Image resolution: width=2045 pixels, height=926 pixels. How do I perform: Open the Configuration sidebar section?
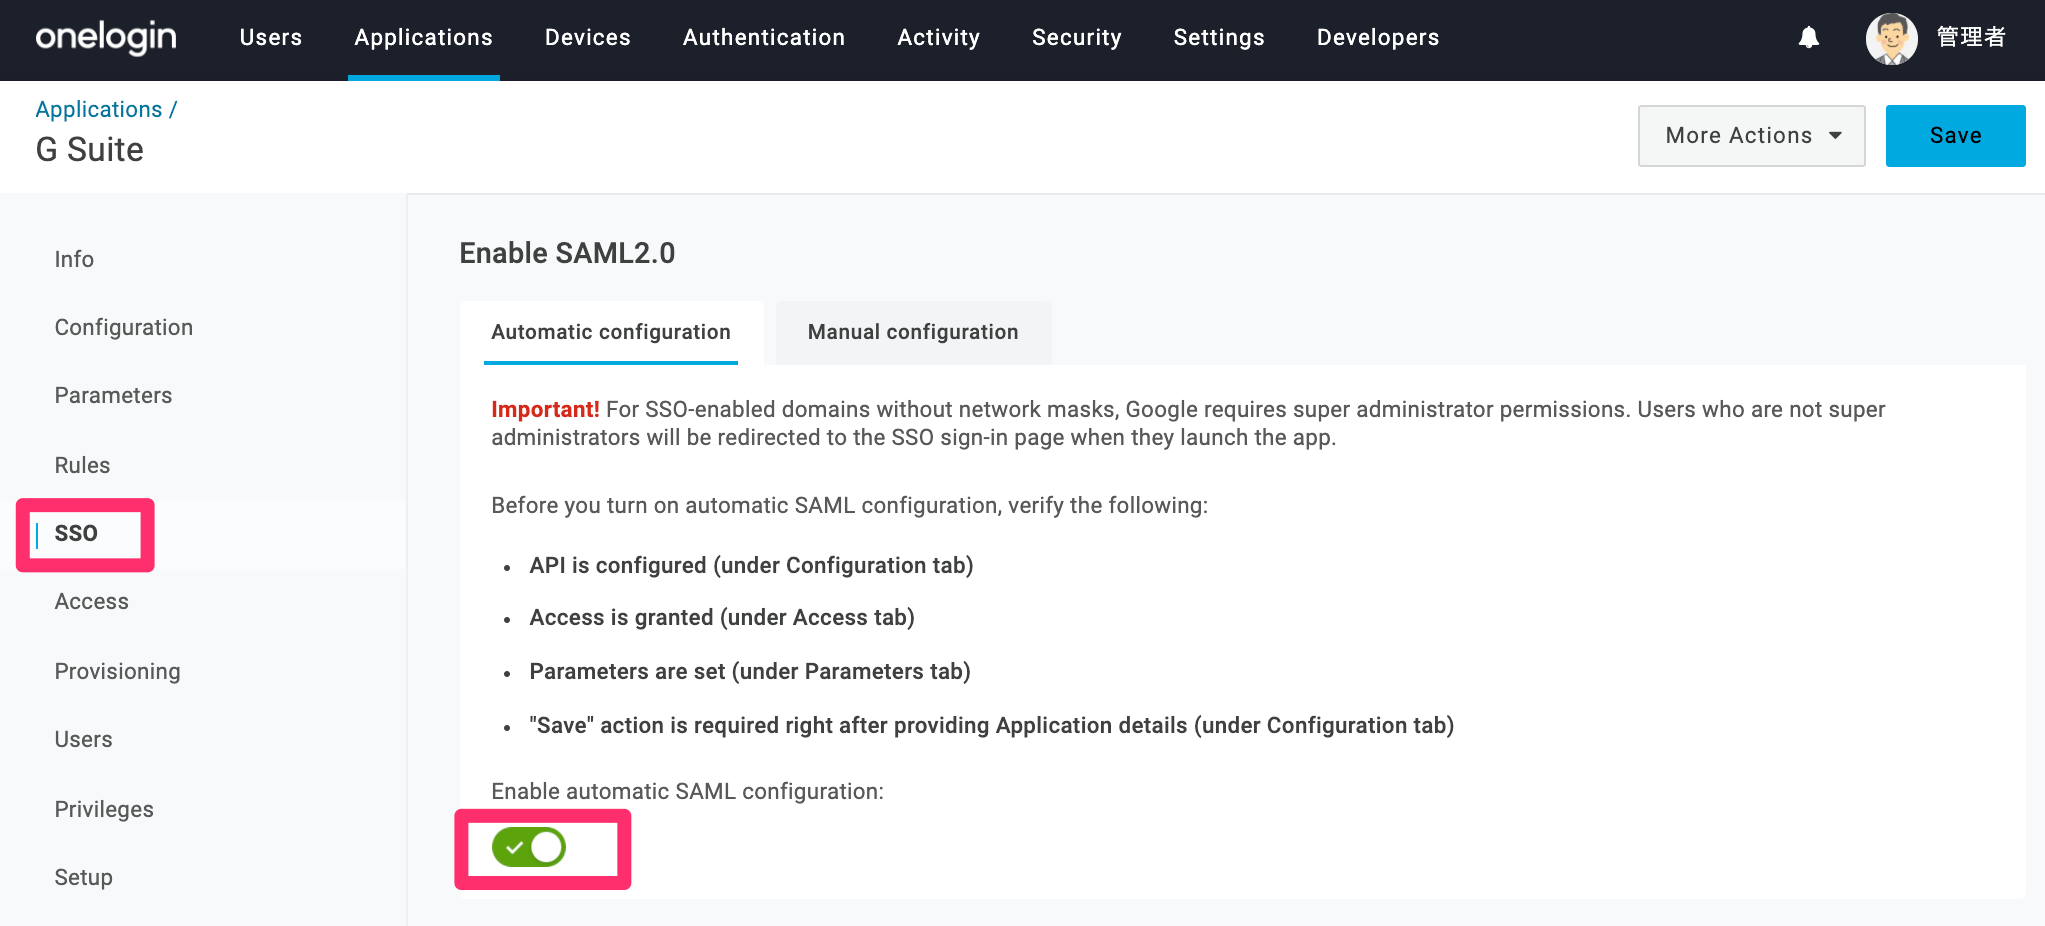click(124, 328)
